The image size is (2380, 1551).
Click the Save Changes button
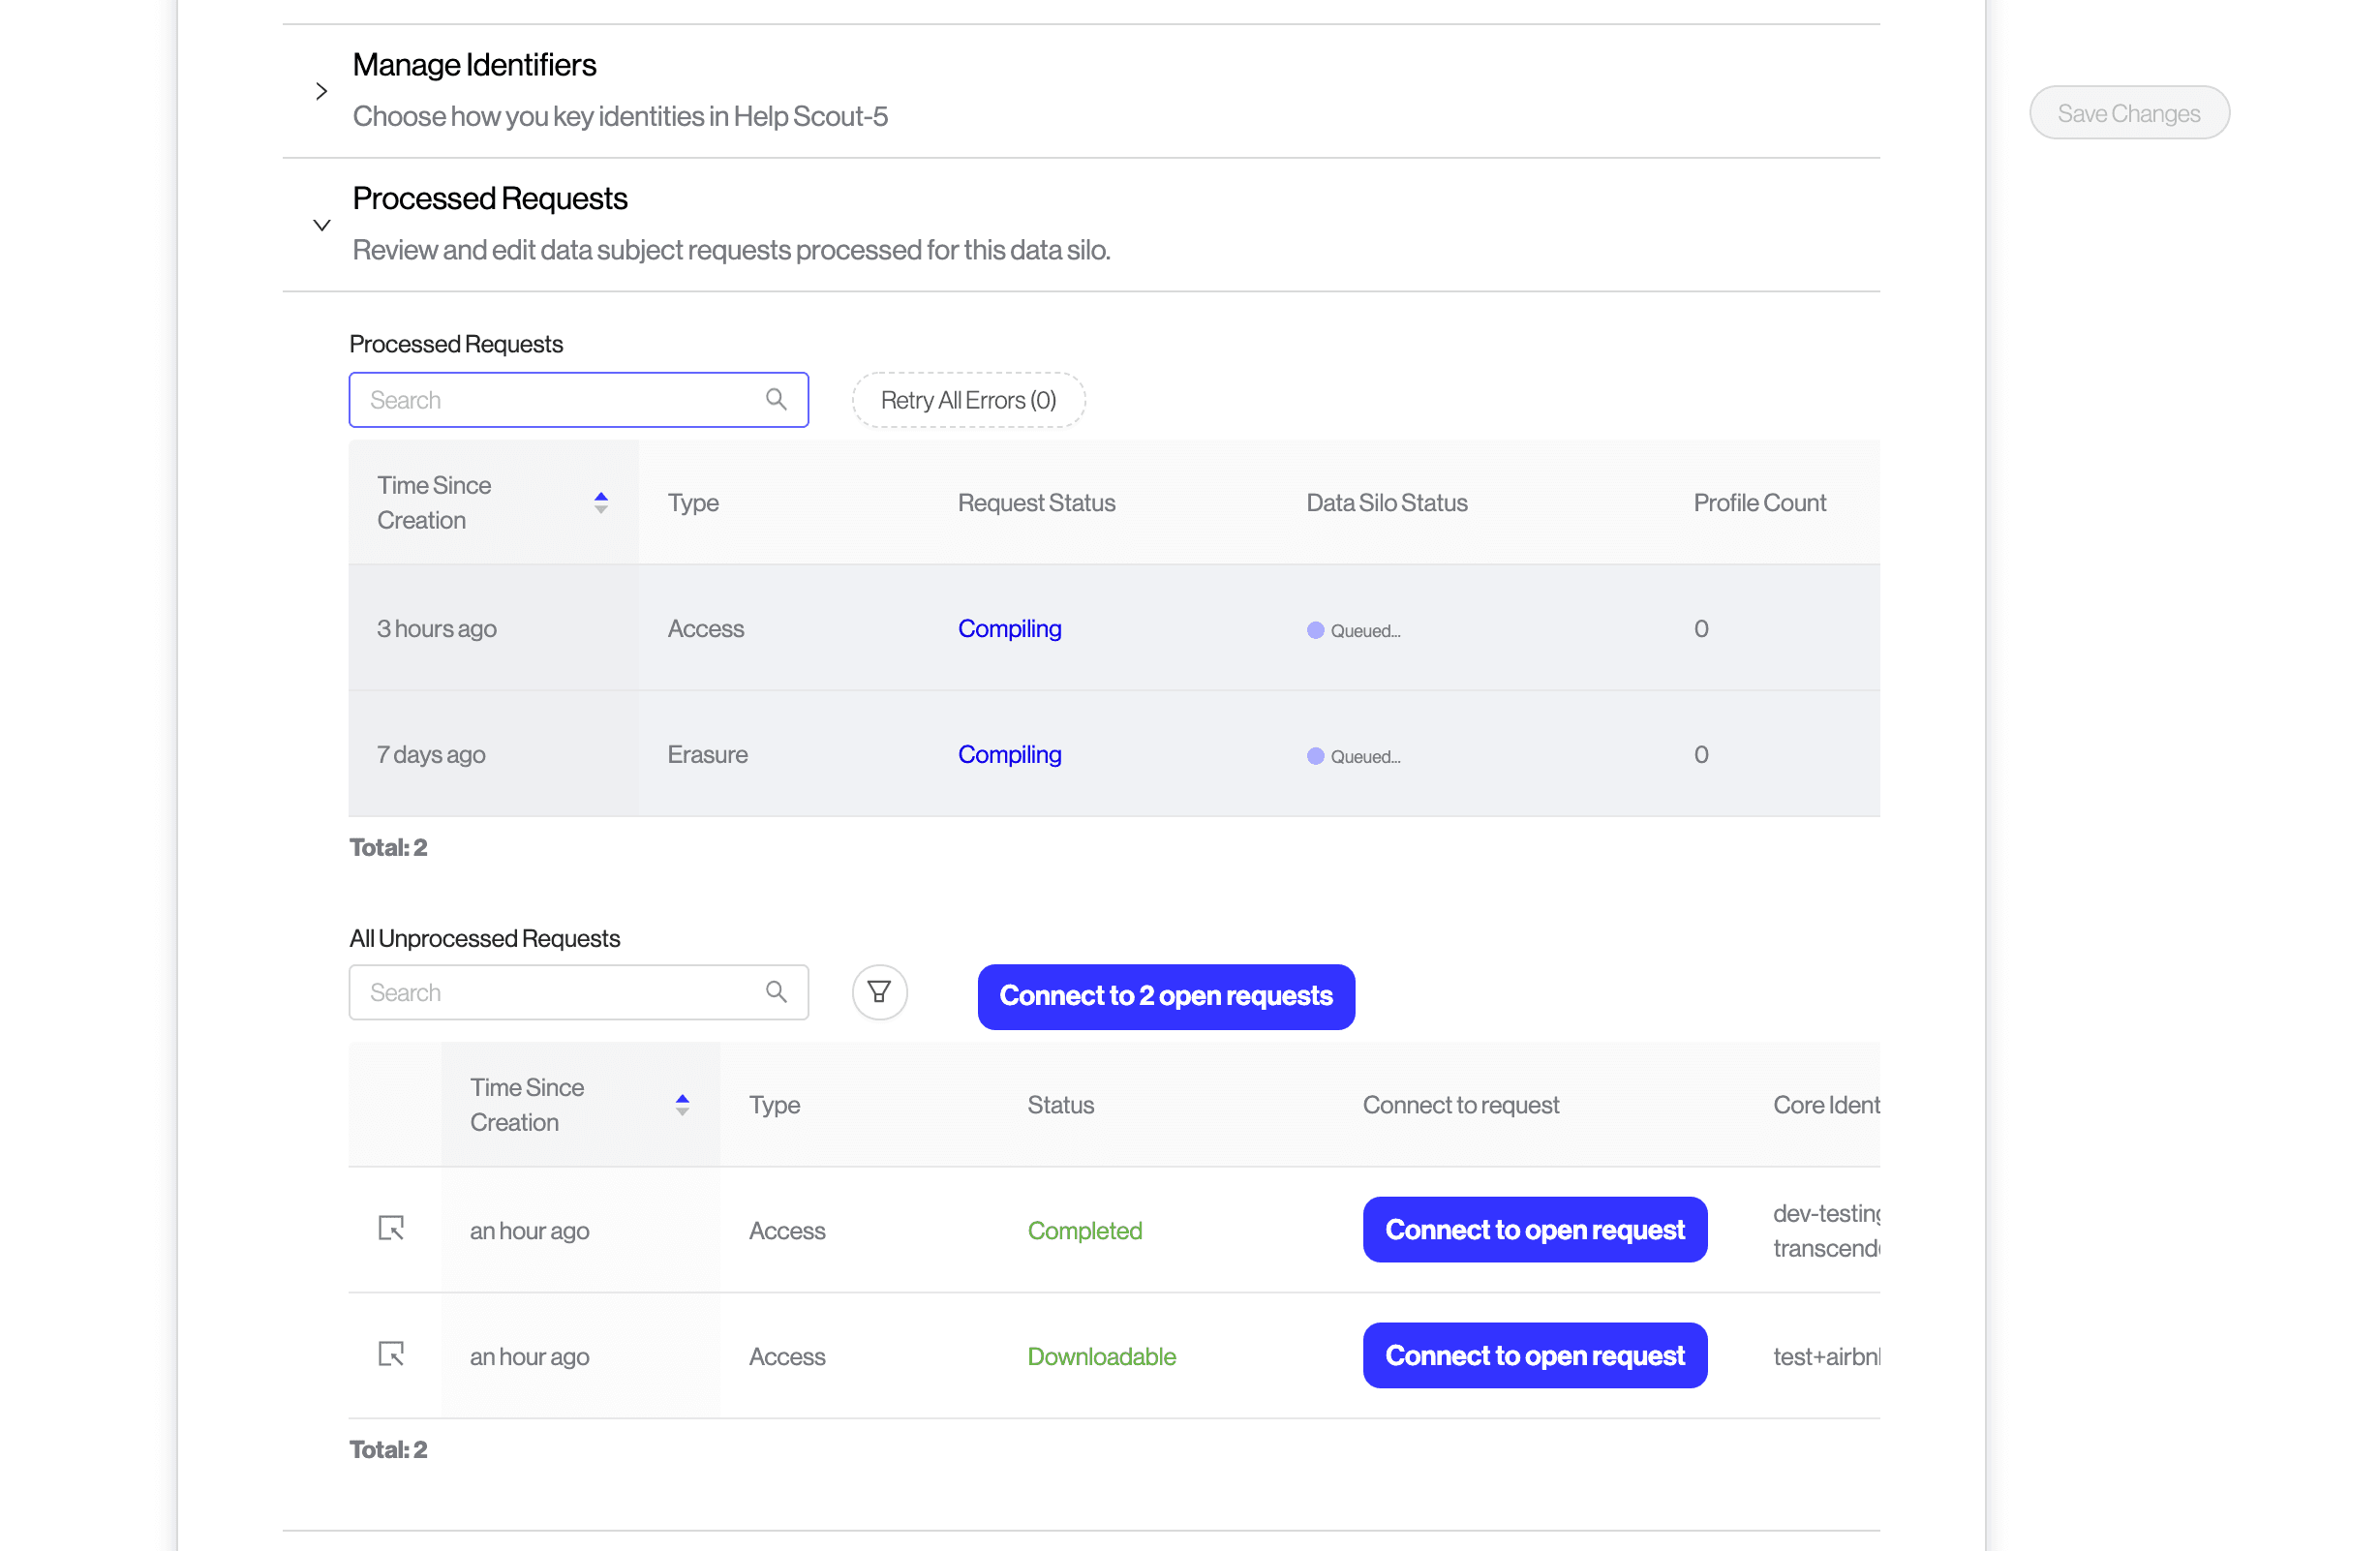(2129, 113)
